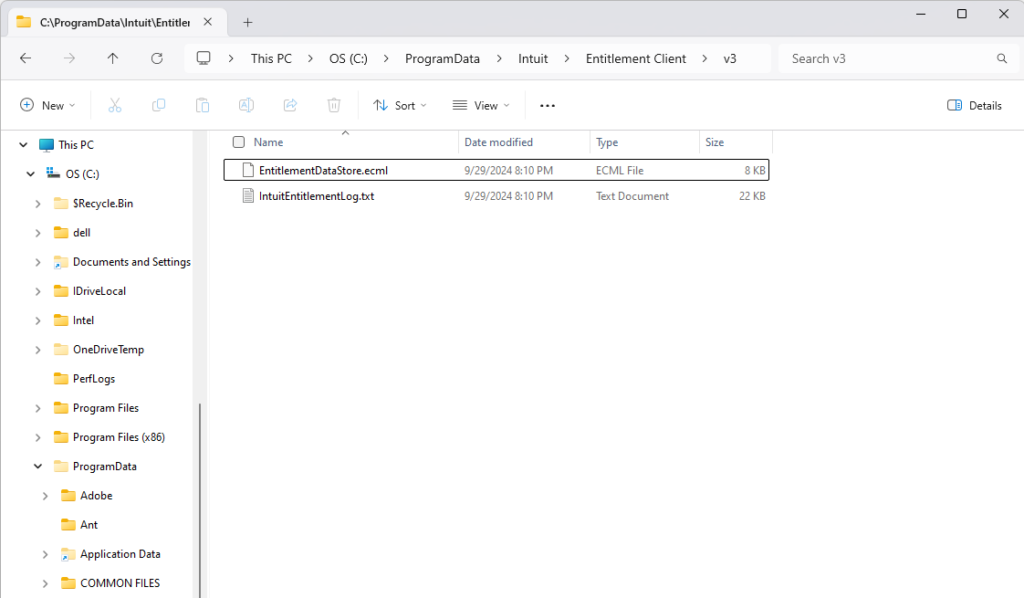Go up one folder level
This screenshot has width=1024, height=598.
pos(113,58)
